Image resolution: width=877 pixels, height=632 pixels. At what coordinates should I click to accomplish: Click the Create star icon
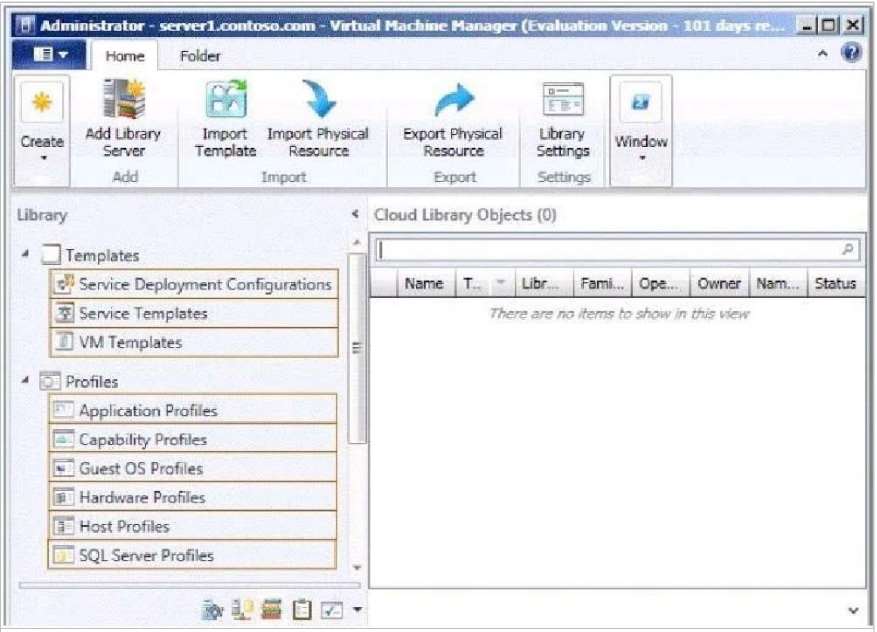tap(42, 102)
